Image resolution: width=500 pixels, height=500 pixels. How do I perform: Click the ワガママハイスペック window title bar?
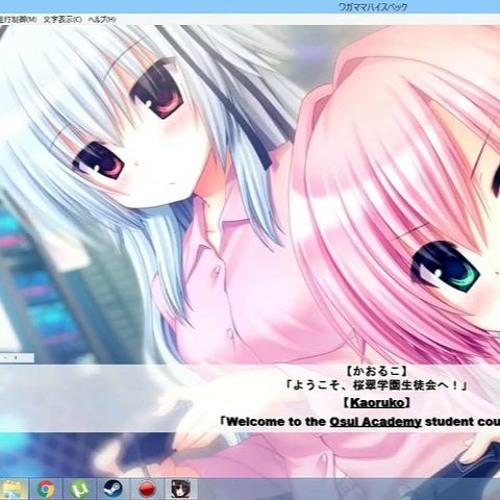coord(250,7)
